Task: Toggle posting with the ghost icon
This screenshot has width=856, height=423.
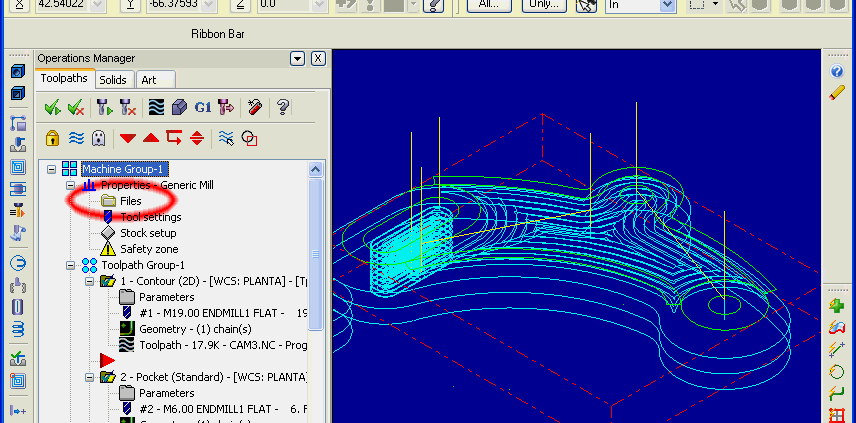Action: point(98,138)
